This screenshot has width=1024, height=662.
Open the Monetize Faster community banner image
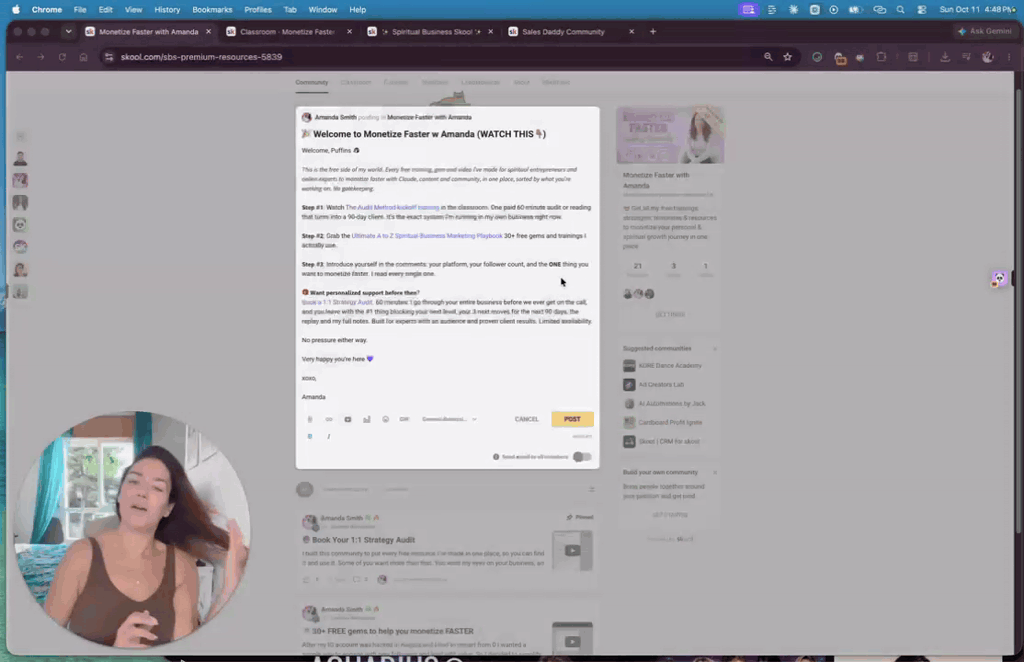point(670,135)
